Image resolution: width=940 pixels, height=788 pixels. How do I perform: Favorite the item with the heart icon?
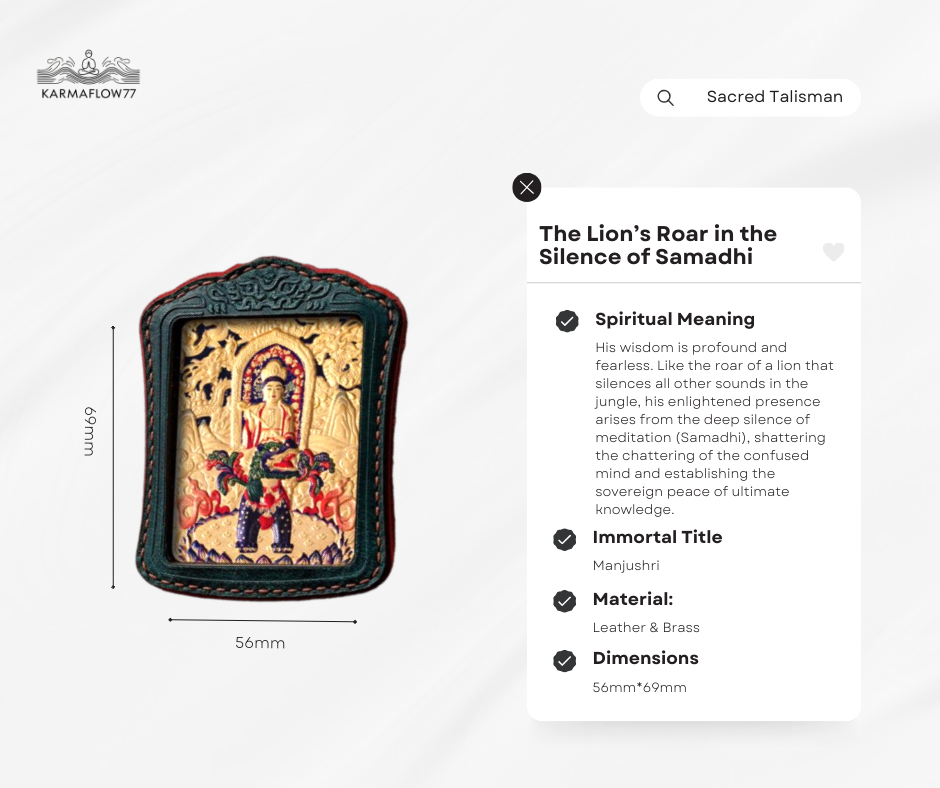point(833,252)
